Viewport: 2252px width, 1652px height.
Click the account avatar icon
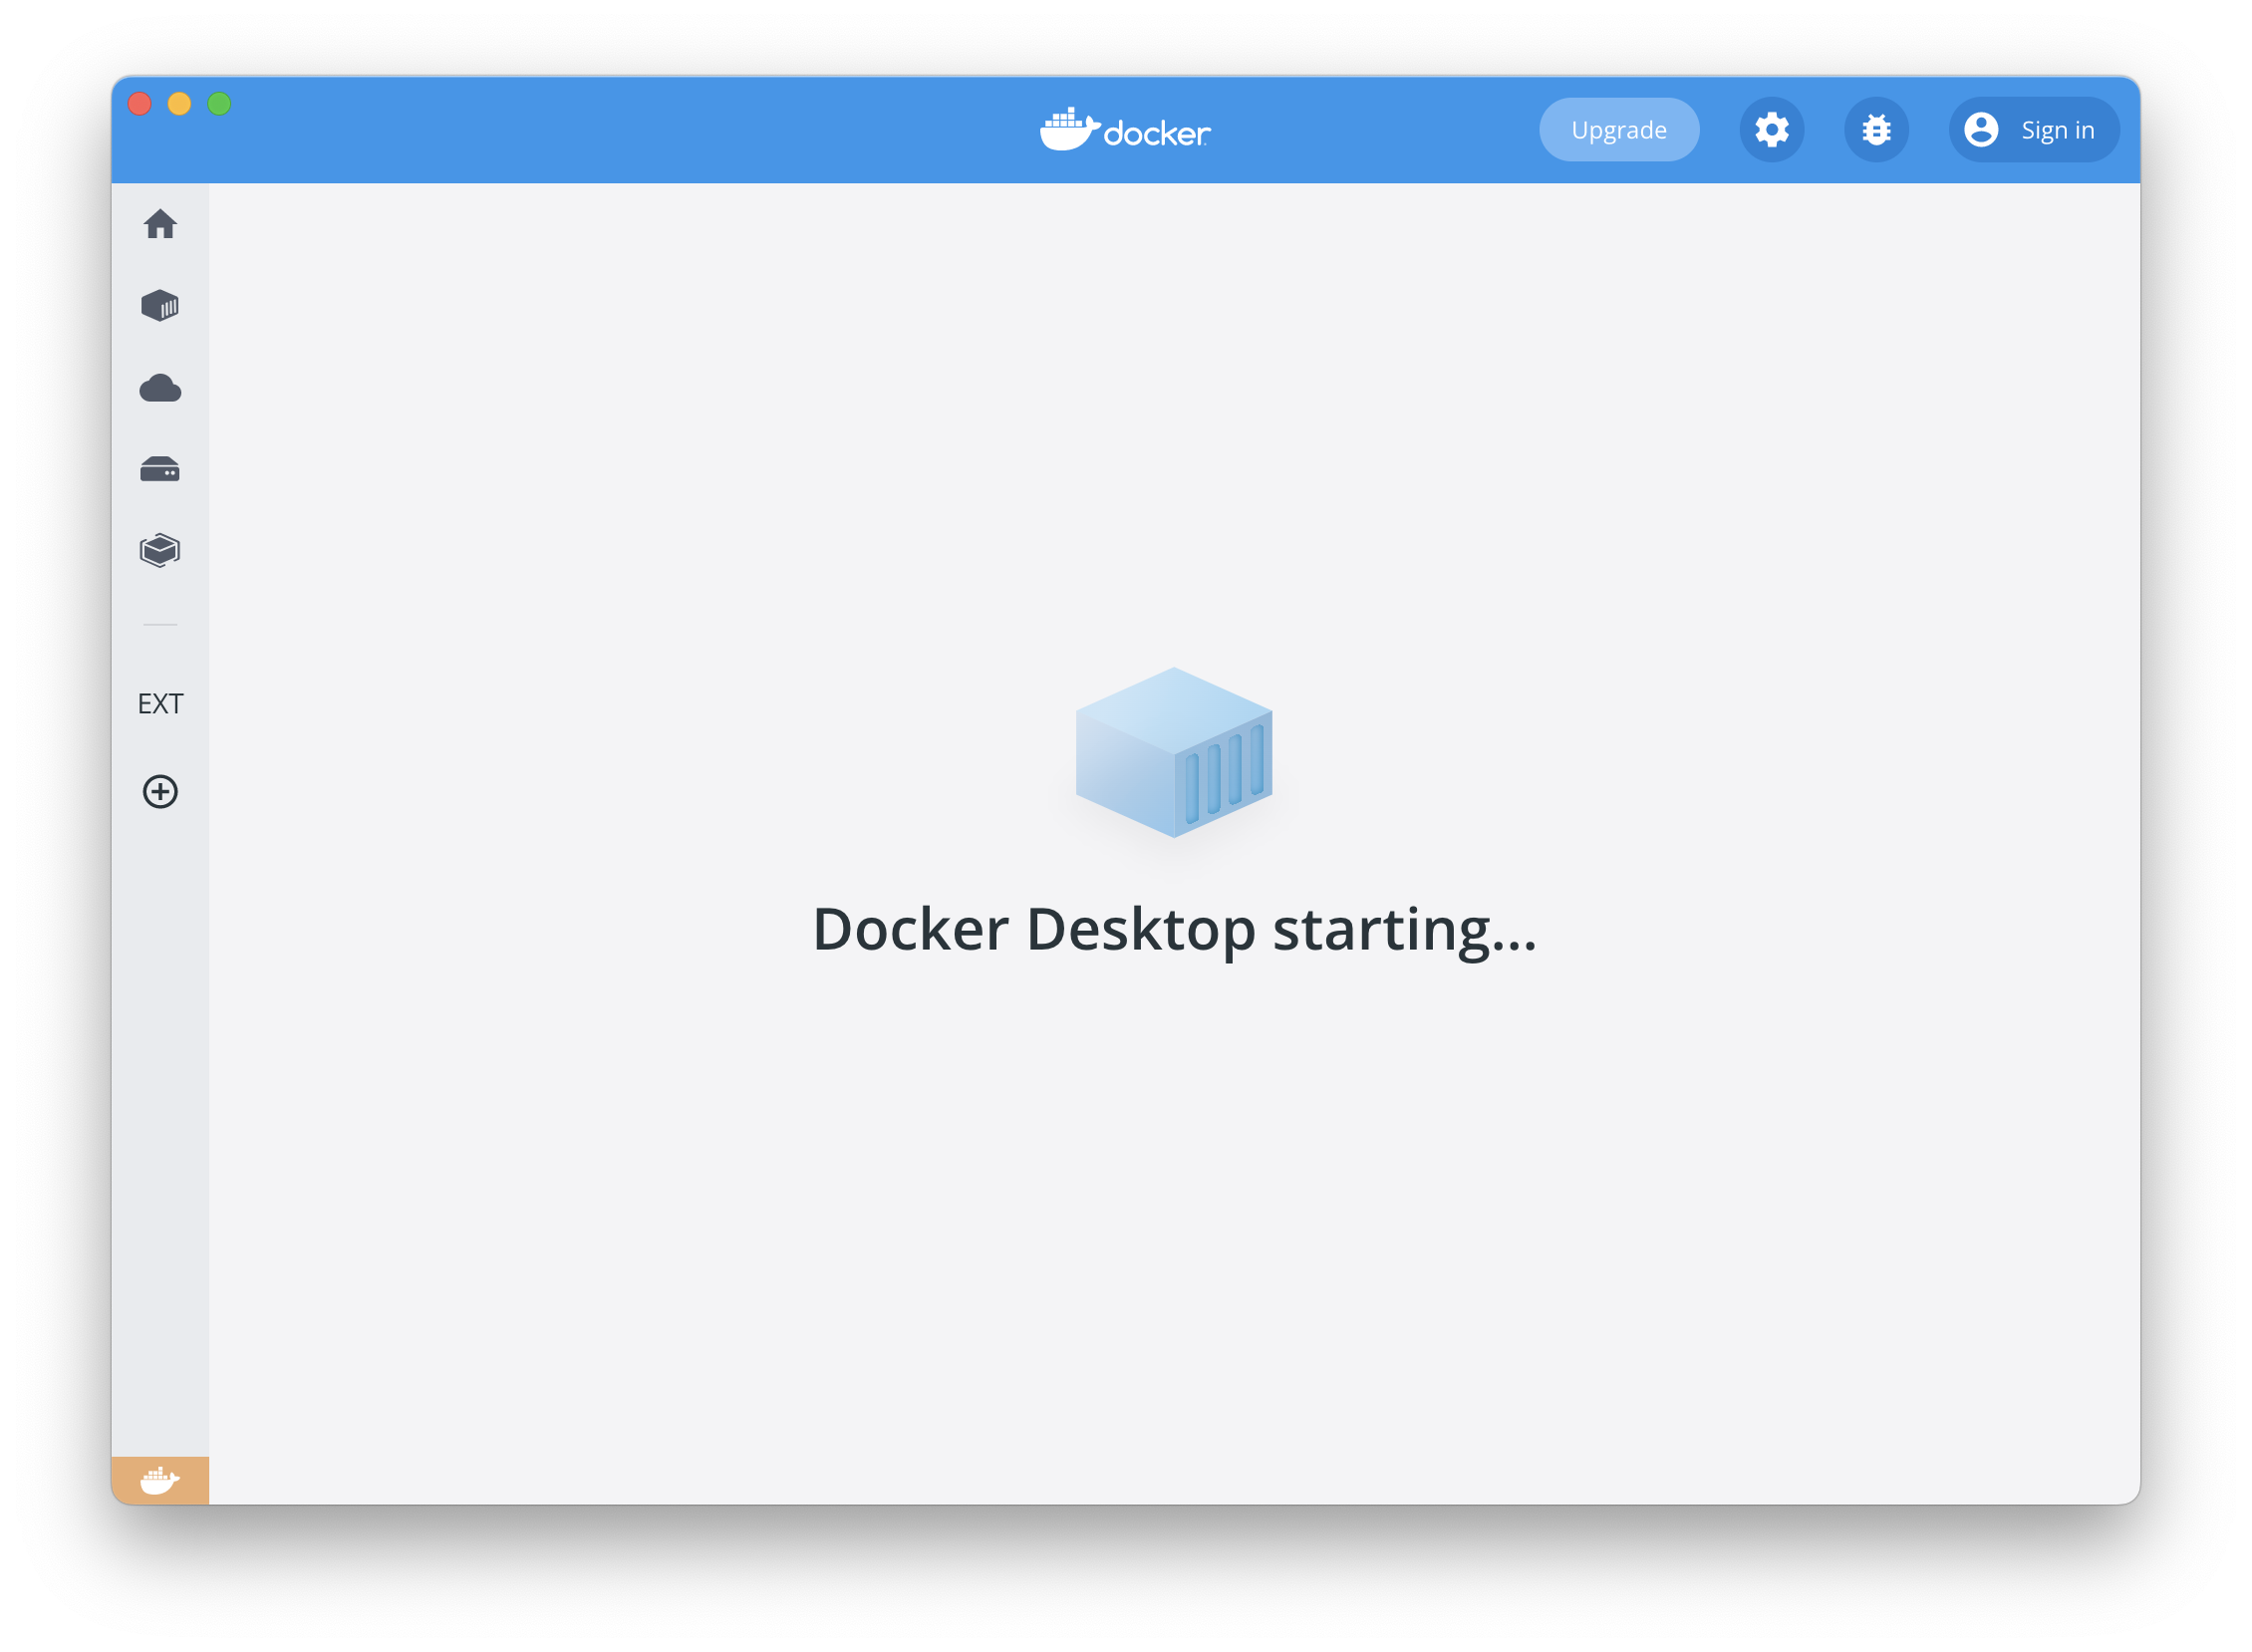1981,130
